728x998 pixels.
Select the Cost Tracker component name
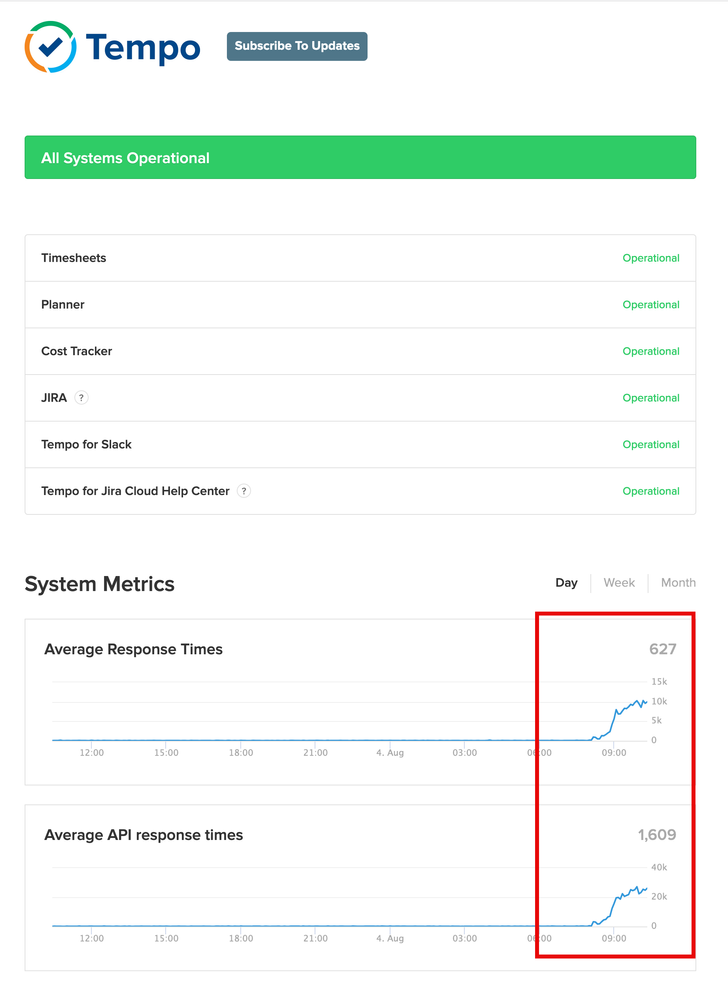76,351
